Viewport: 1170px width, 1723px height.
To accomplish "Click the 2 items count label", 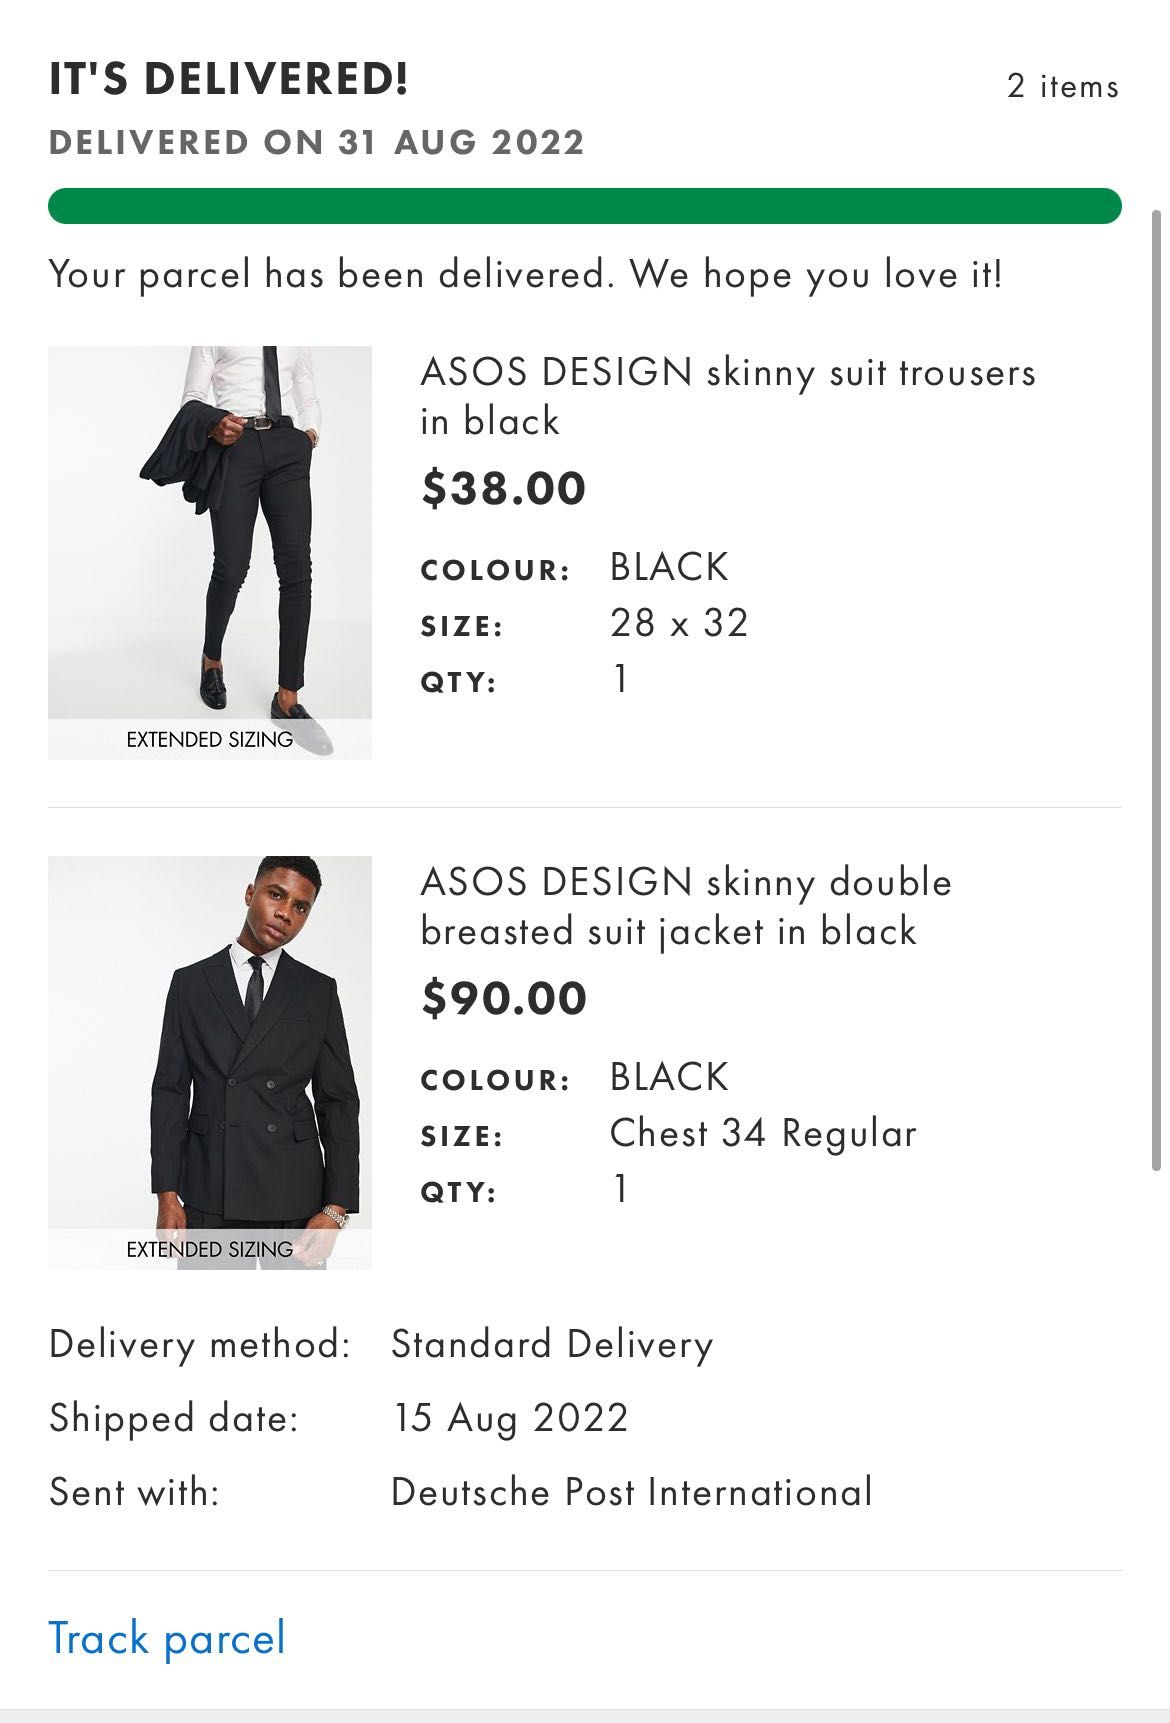I will [1063, 86].
